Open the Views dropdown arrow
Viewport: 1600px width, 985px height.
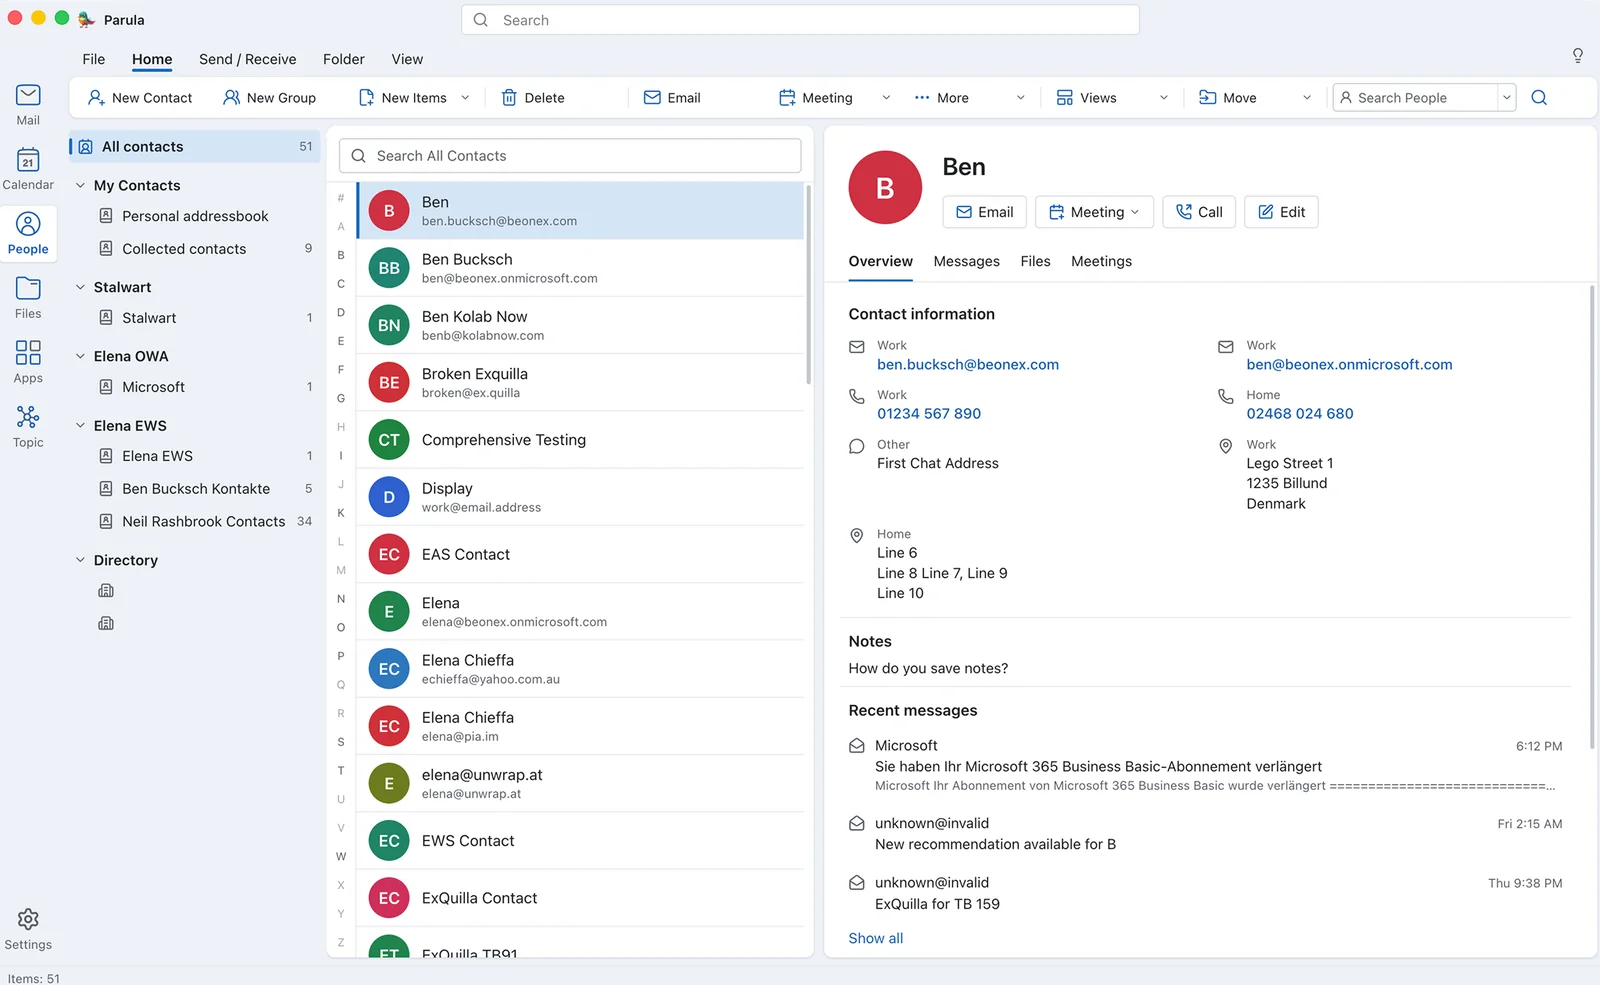pos(1163,98)
